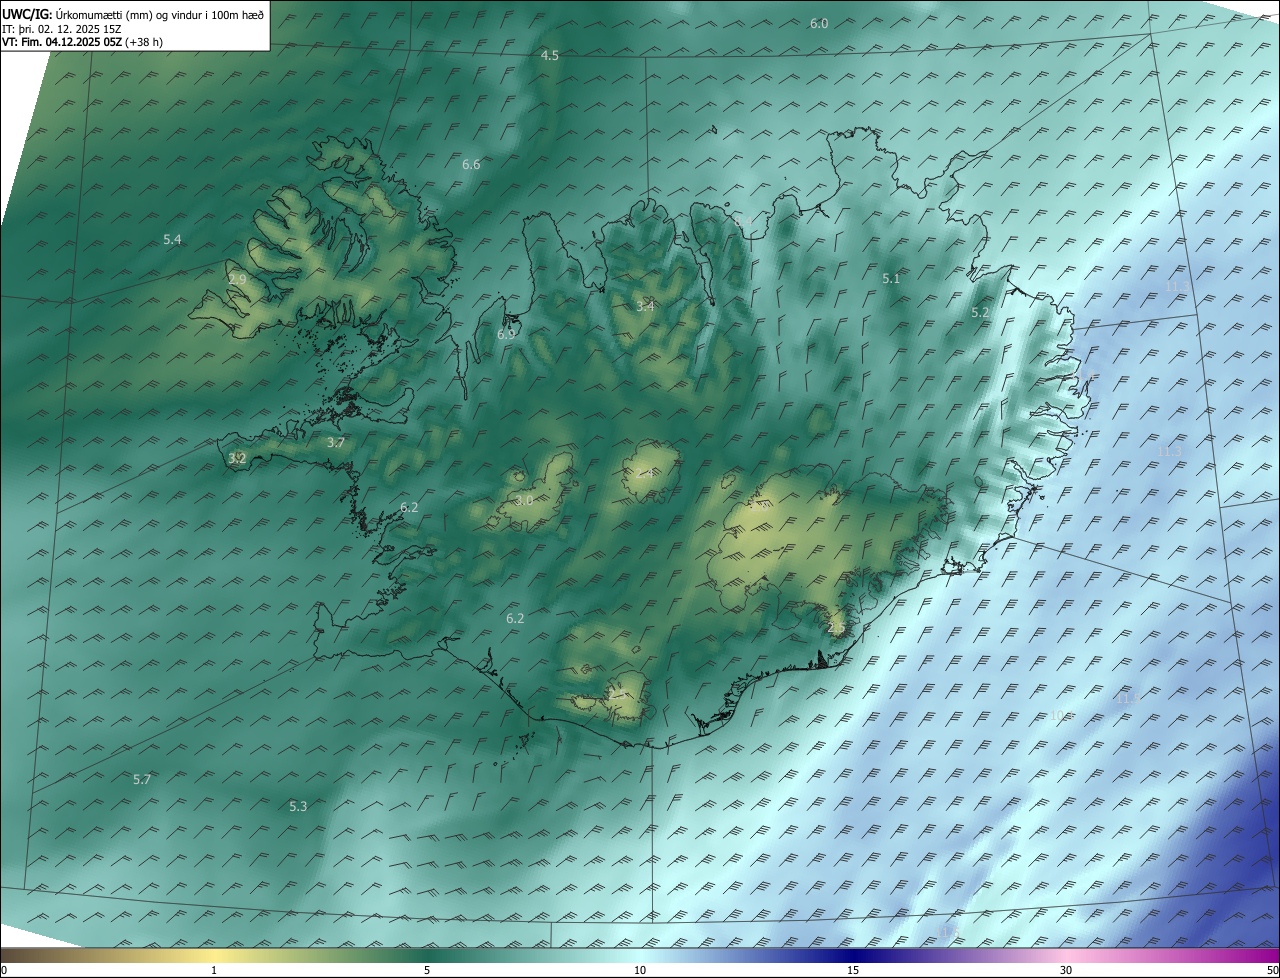Screen dimensions: 1280x978
Task: Click the 5.3 value over the southwest ocean
Action: (x=298, y=807)
